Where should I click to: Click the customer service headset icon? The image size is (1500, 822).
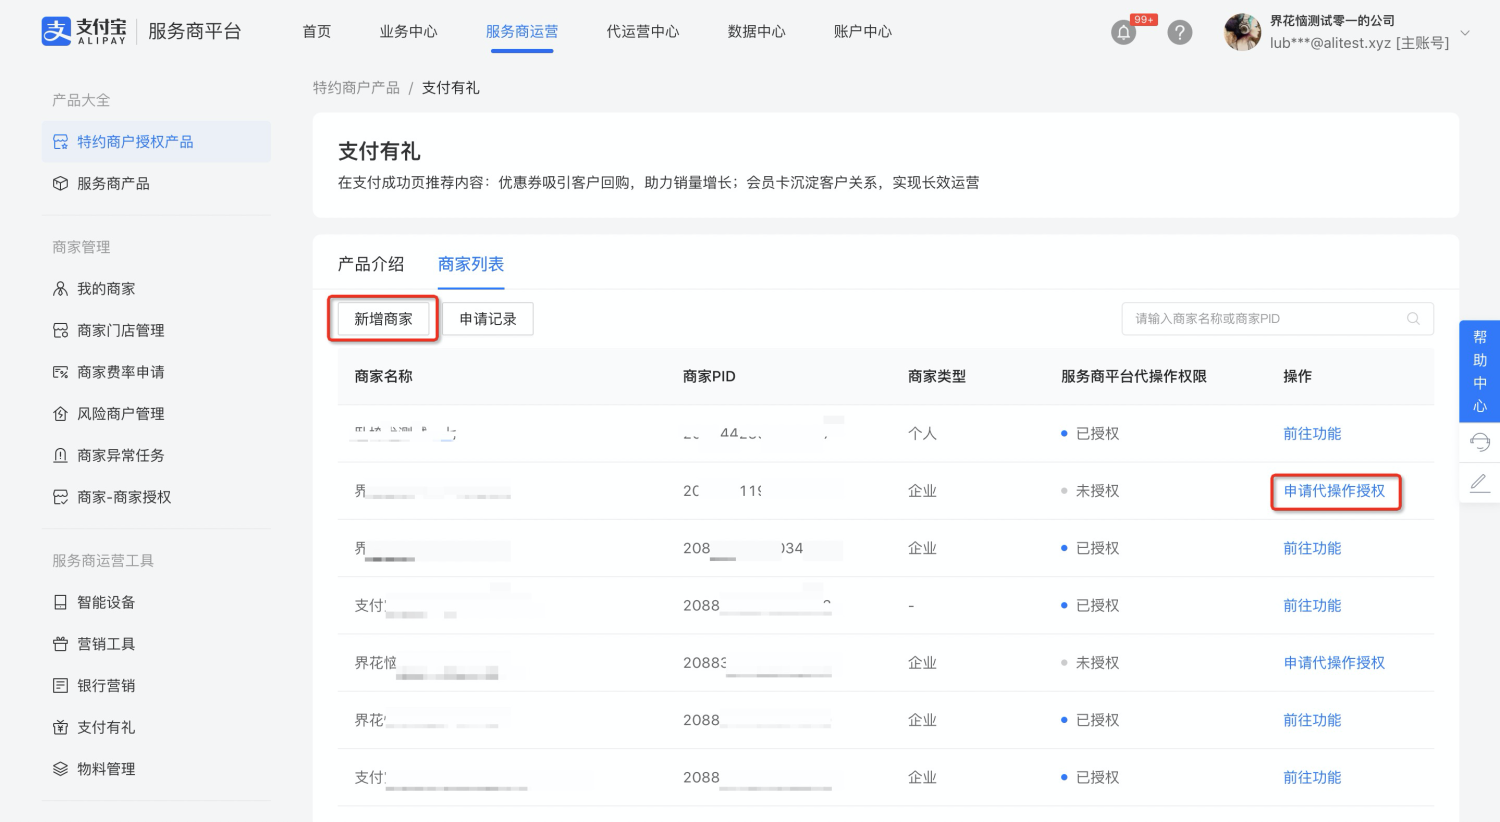point(1480,442)
